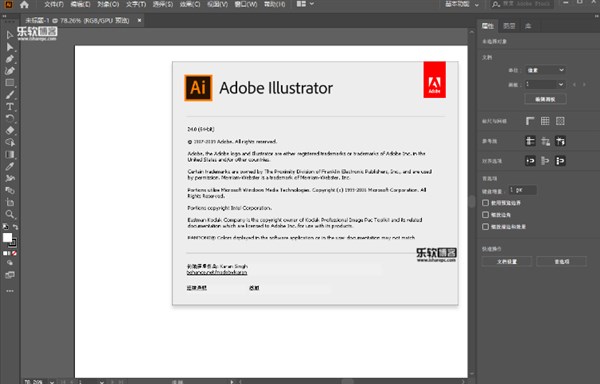Image resolution: width=600 pixels, height=384 pixels.
Task: Collapse the right panel dock expander
Action: click(x=596, y=16)
